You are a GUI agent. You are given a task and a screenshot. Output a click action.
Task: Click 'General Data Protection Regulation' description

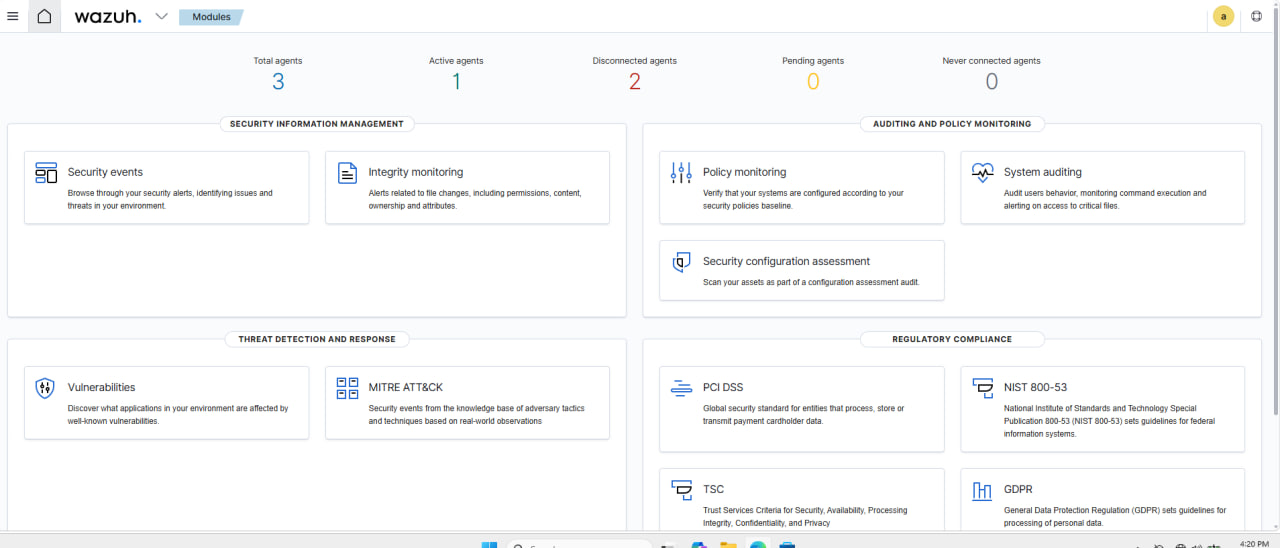(1115, 516)
